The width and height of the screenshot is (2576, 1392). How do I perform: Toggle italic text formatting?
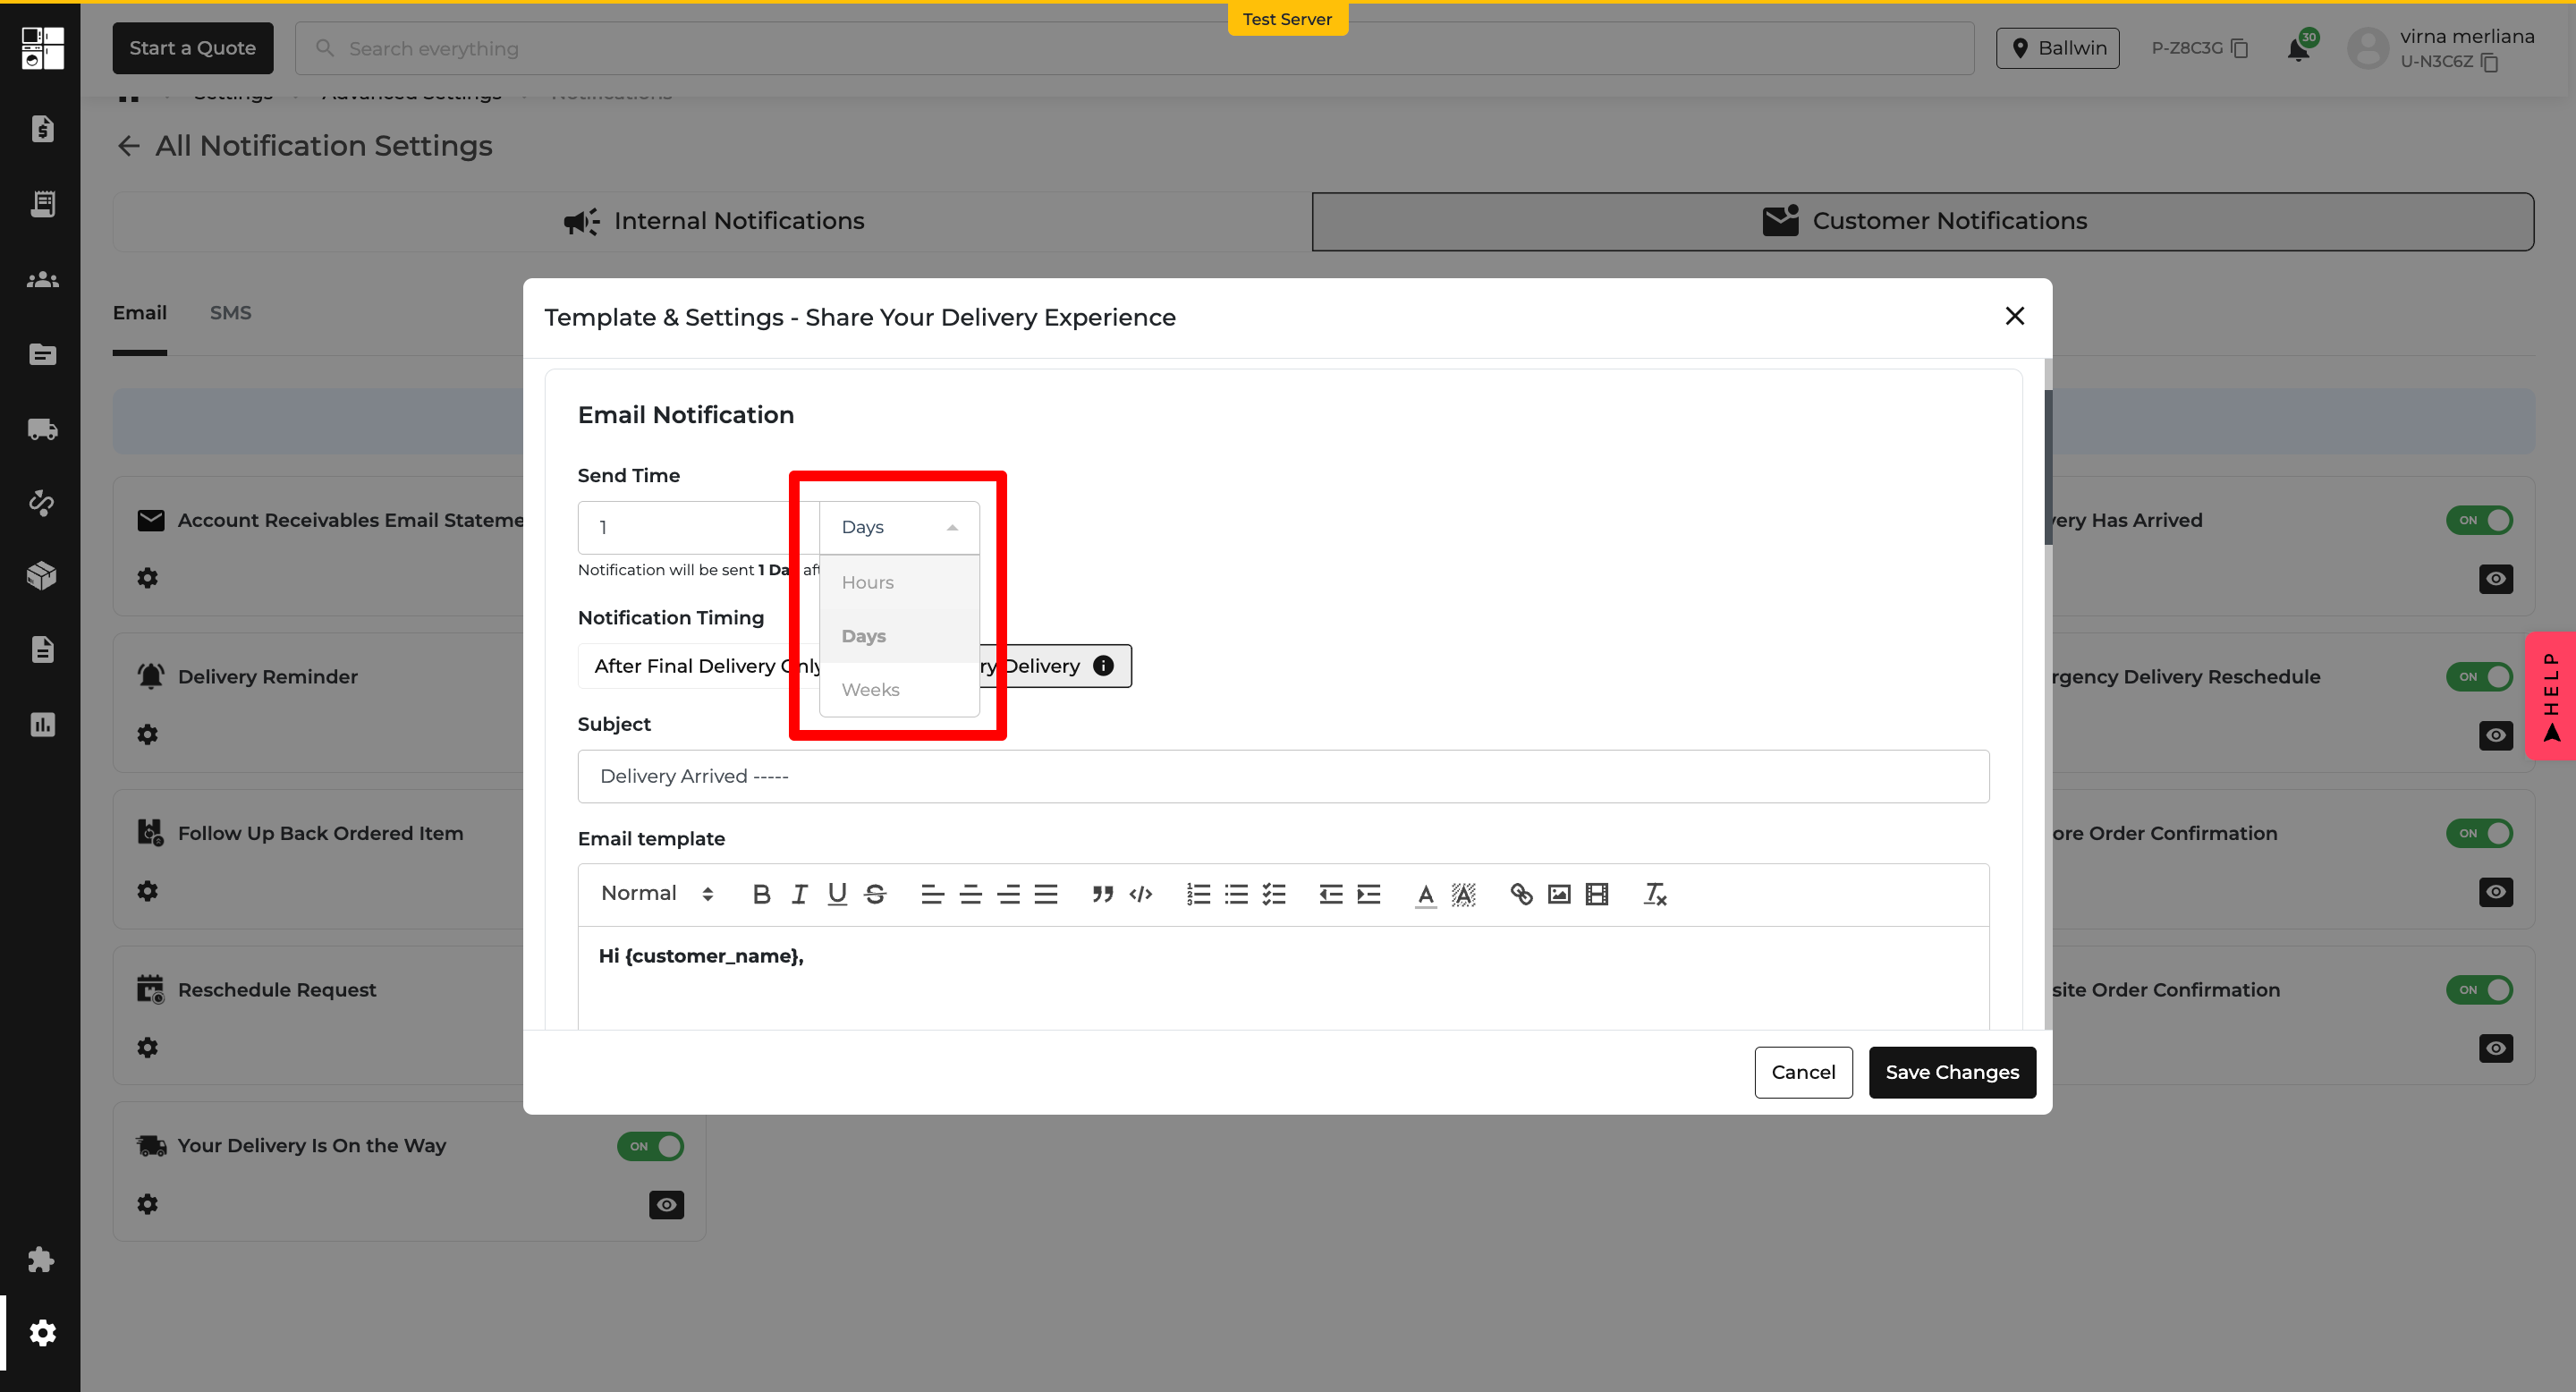click(799, 894)
